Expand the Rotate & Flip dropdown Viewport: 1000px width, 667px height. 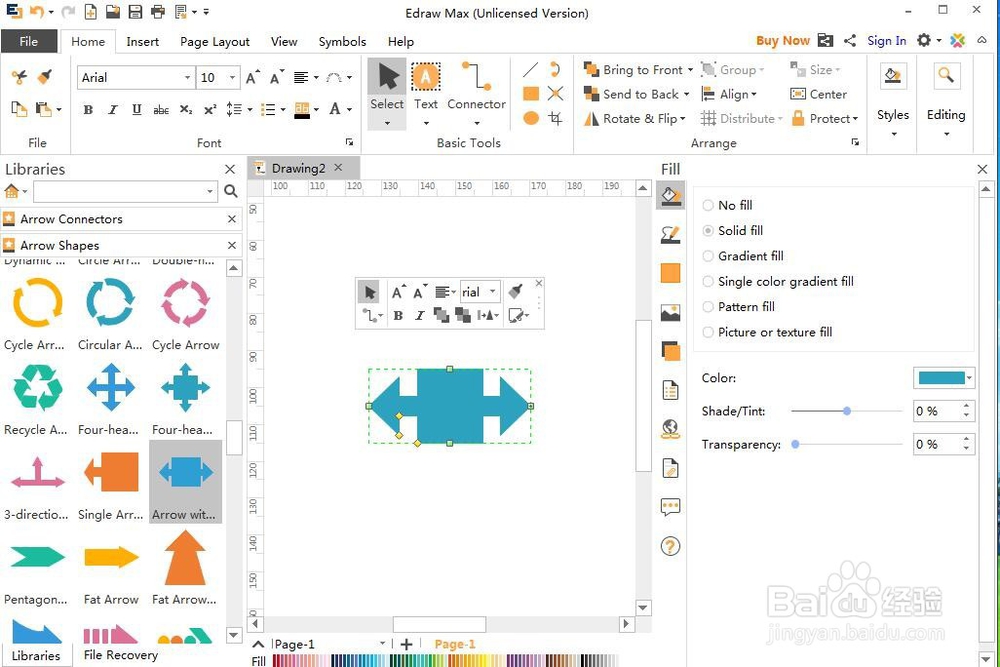(682, 119)
